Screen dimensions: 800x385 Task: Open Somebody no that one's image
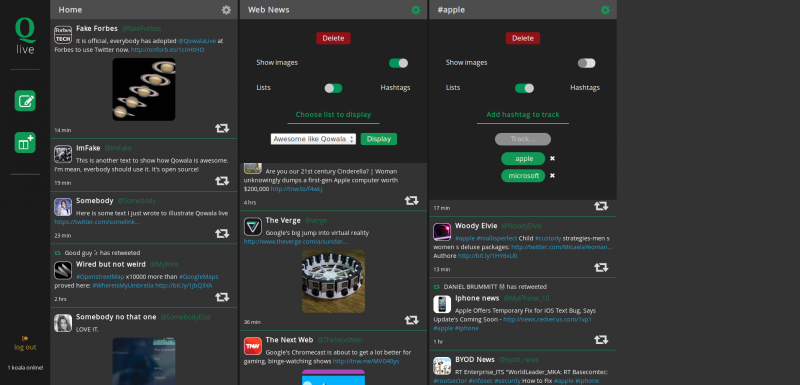coord(144,361)
